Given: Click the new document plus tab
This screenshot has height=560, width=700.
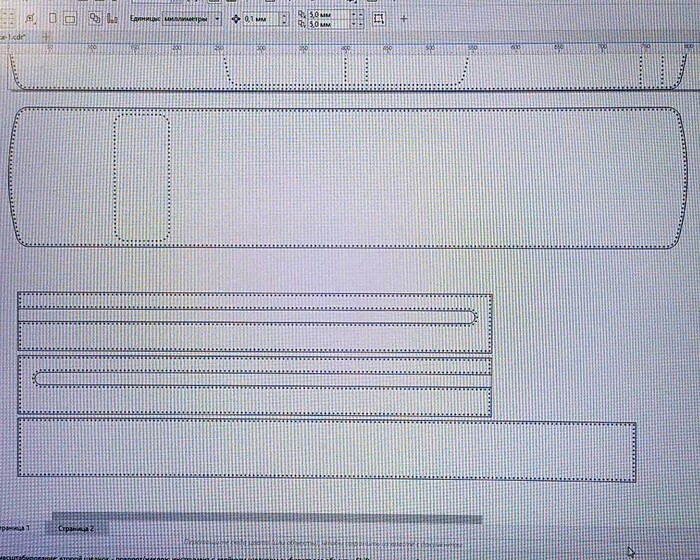Looking at the screenshot, I should [x=46, y=37].
